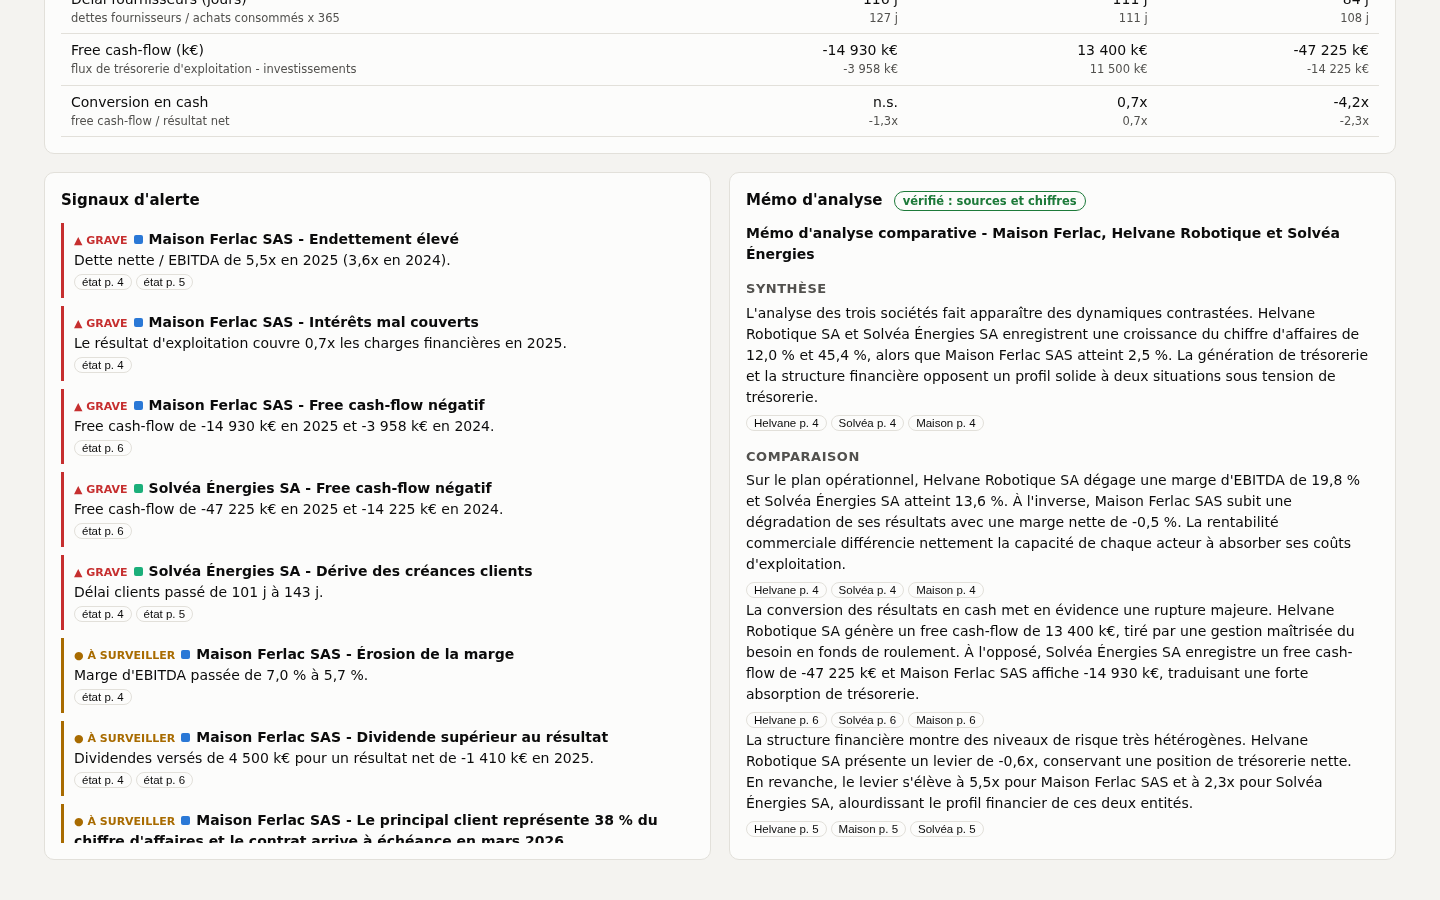The width and height of the screenshot is (1440, 900).
Task: Open 'Maison p. 4' citation after EBITDA margin paragraph
Action: point(946,590)
